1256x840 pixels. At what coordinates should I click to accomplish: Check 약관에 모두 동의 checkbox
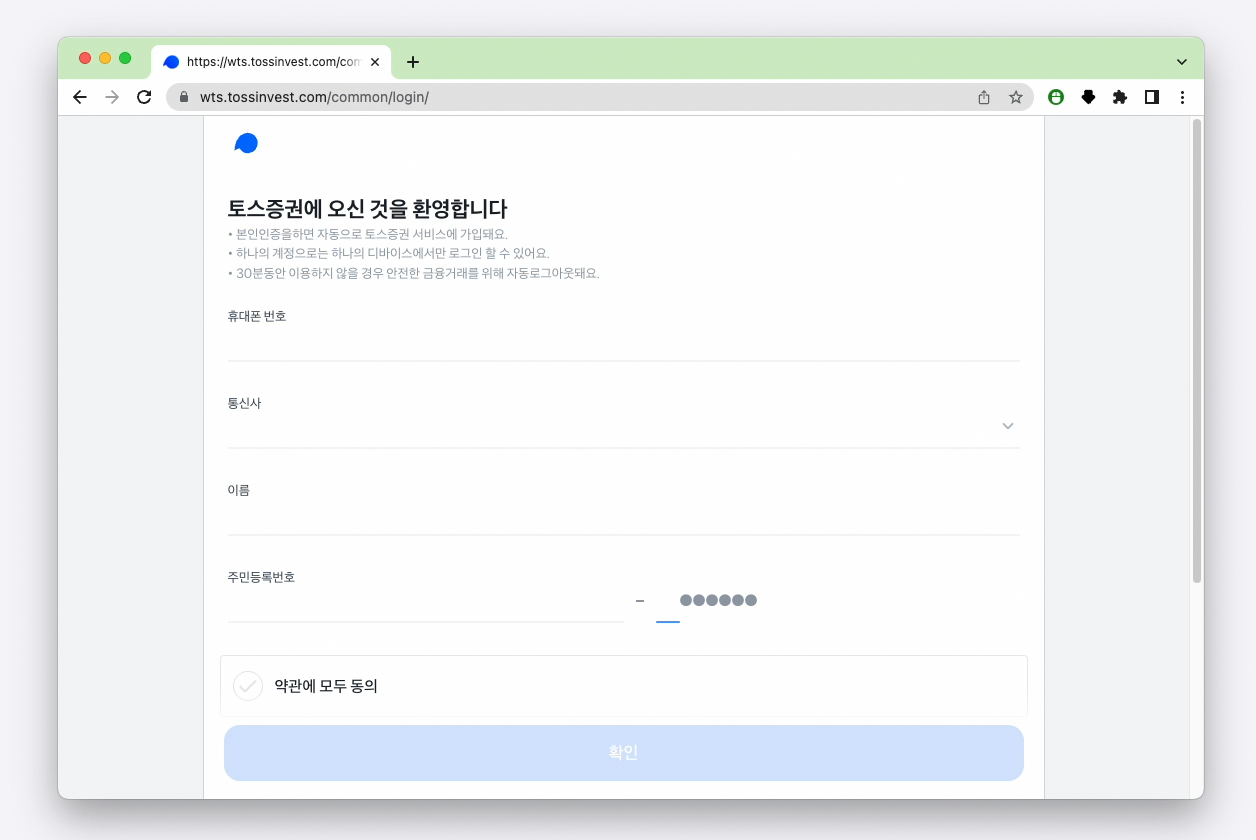pos(248,686)
